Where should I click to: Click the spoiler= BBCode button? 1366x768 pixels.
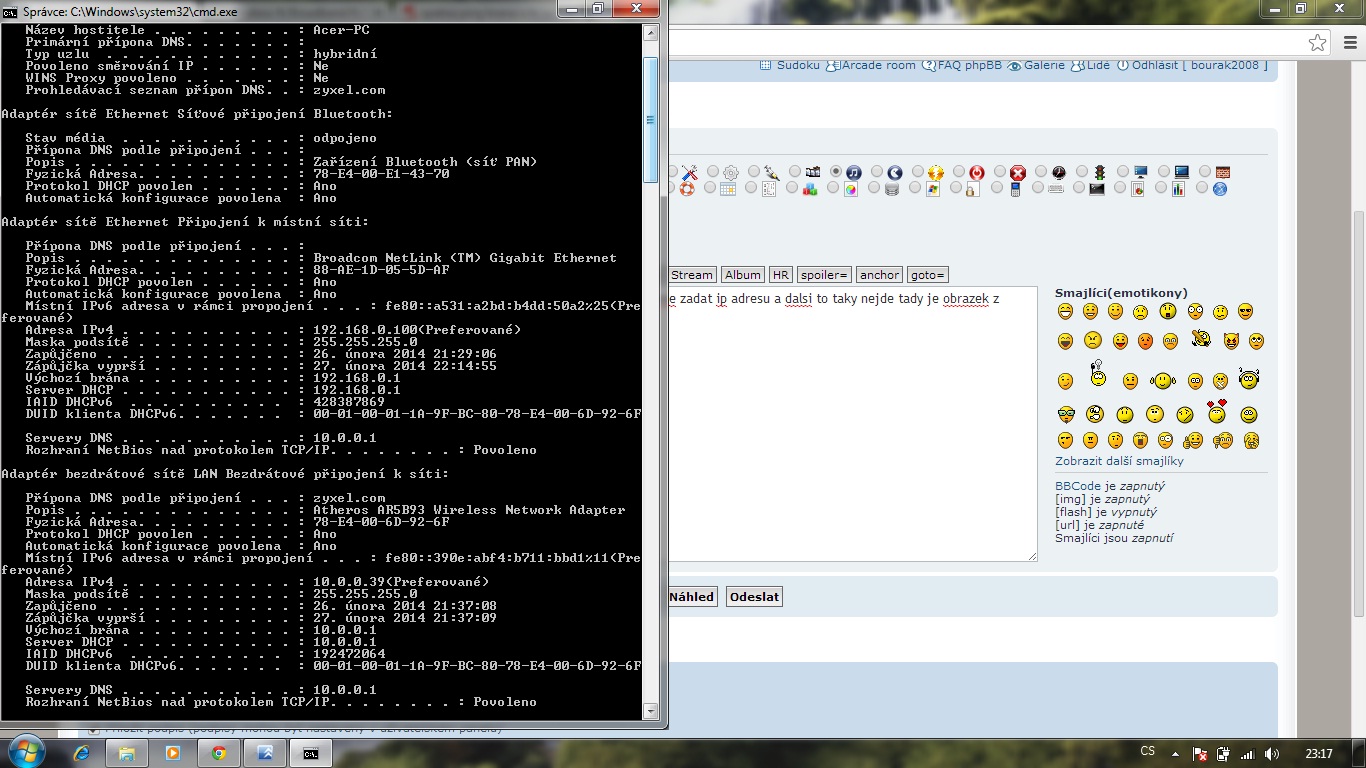pos(824,275)
